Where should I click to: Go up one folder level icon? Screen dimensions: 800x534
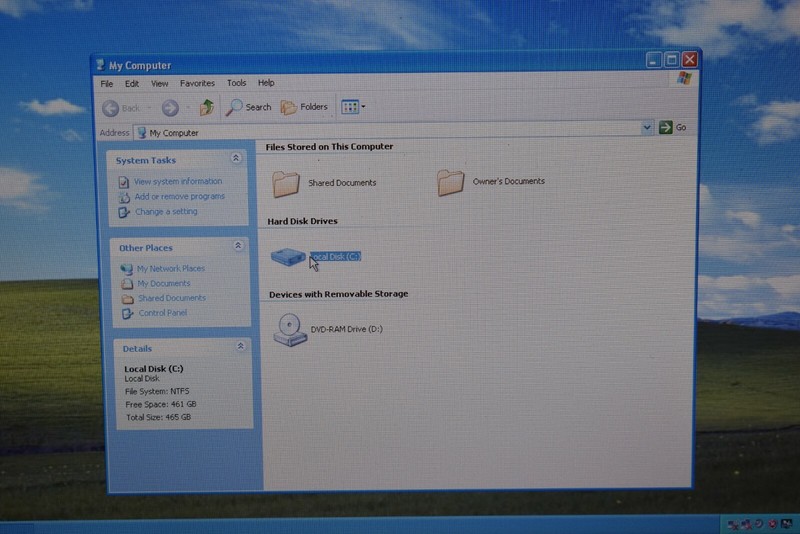pos(207,107)
